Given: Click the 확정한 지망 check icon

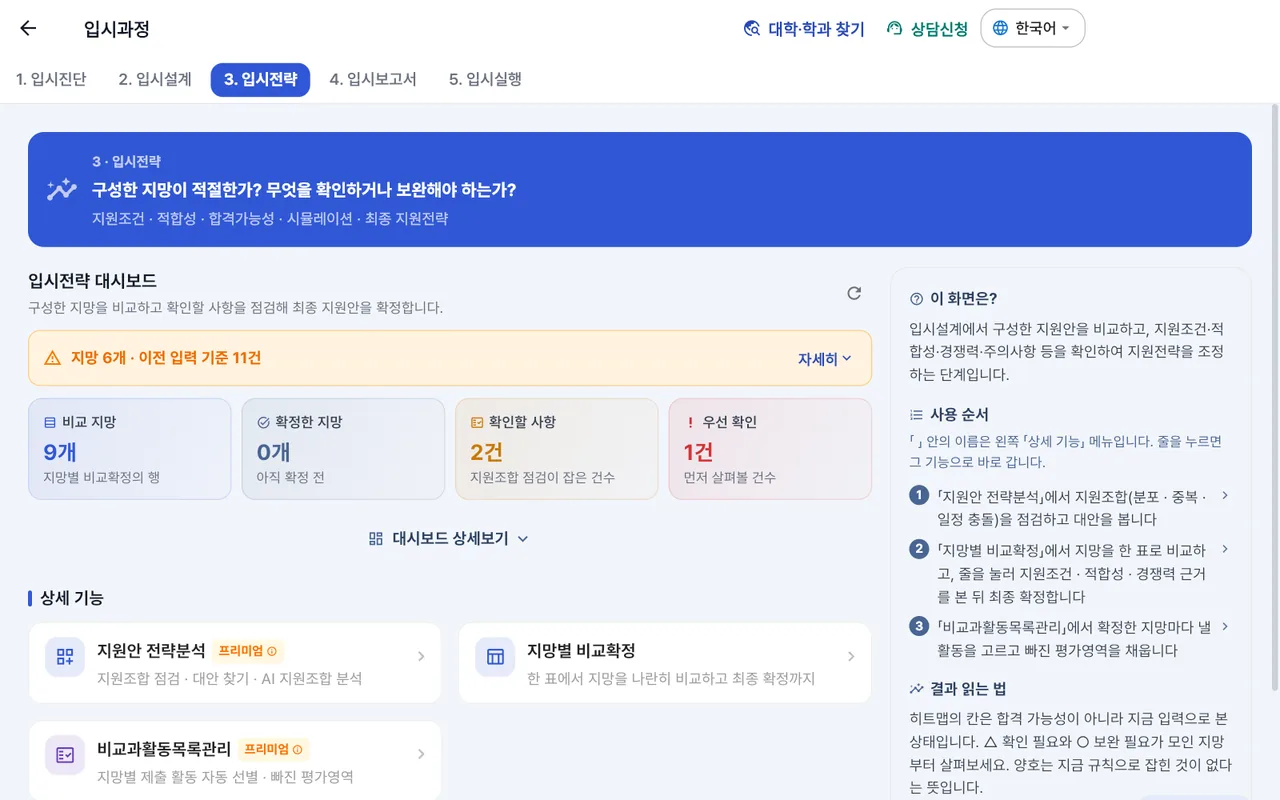Looking at the screenshot, I should pos(263,422).
